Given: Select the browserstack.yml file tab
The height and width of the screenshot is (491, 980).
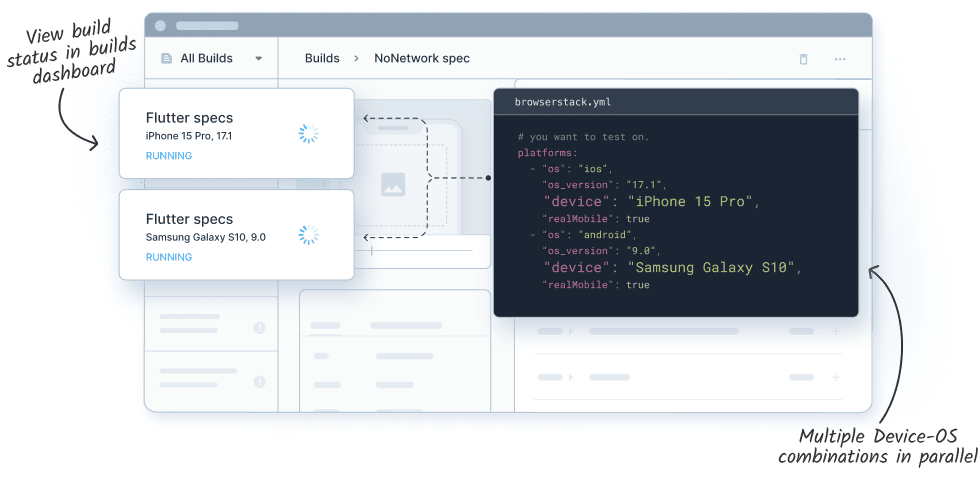Looking at the screenshot, I should pos(562,102).
